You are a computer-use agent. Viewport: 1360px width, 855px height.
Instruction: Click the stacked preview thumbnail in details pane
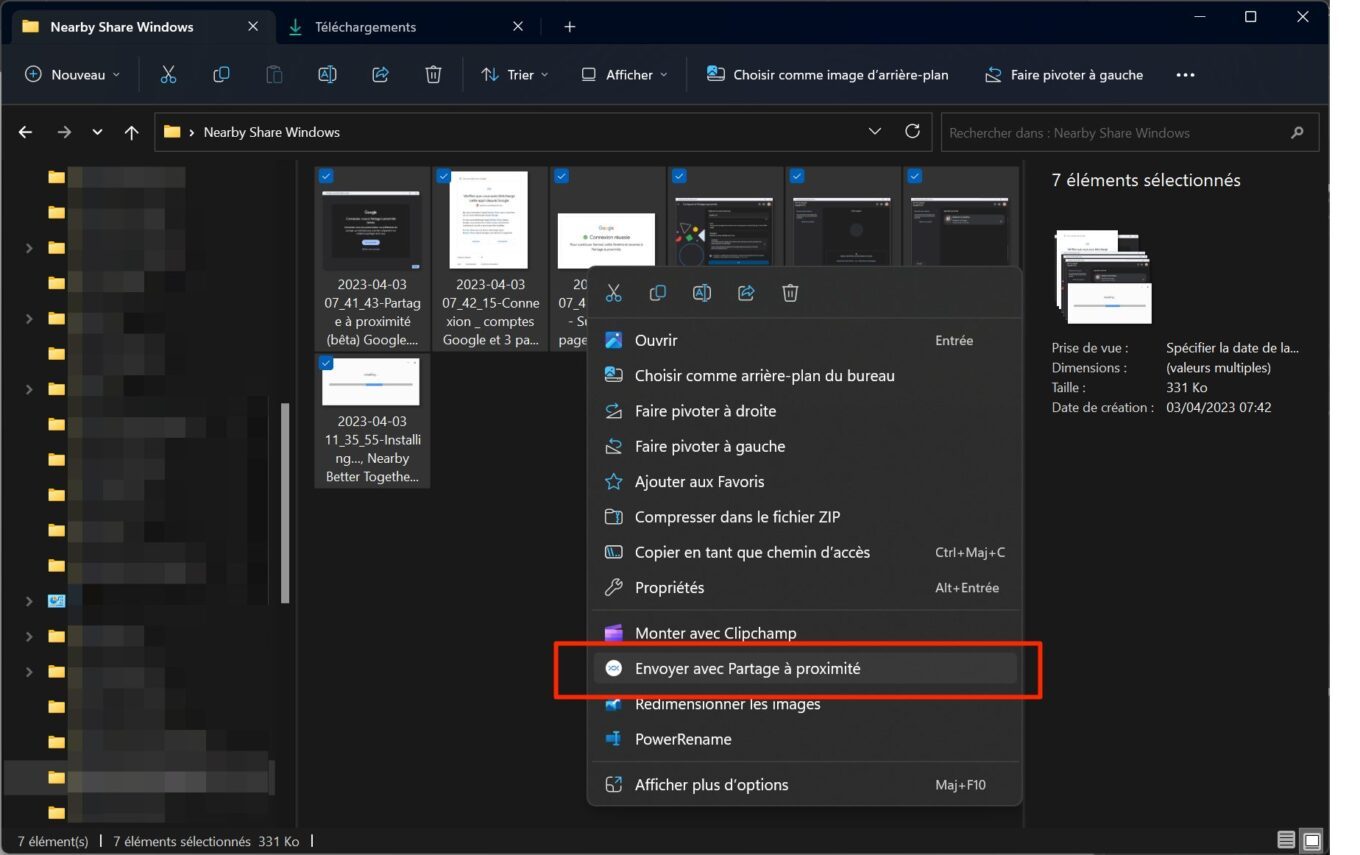(1104, 278)
